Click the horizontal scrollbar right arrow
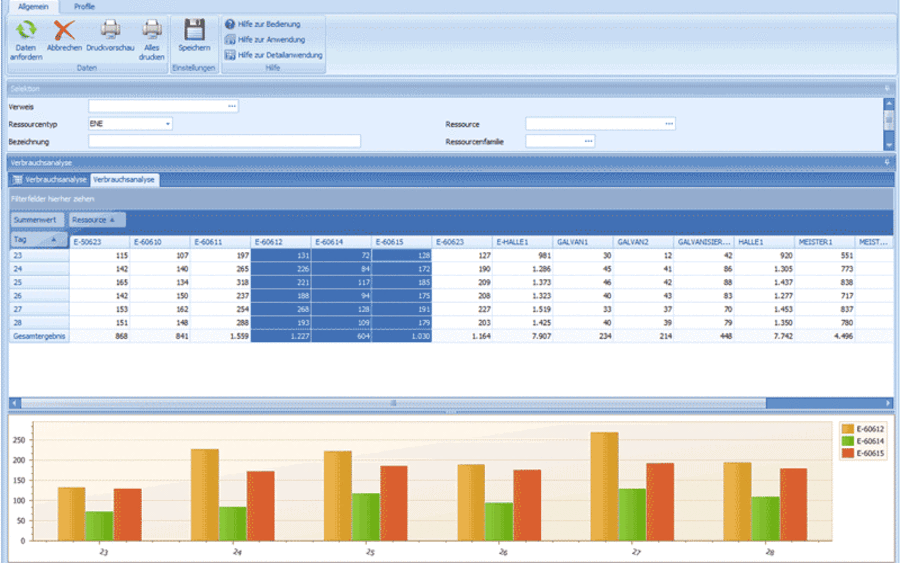Viewport: 900px width, 563px height. [888, 403]
